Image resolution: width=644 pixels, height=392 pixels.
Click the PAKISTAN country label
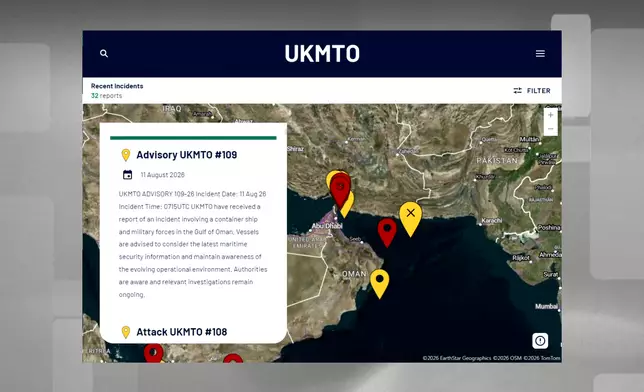pos(497,161)
